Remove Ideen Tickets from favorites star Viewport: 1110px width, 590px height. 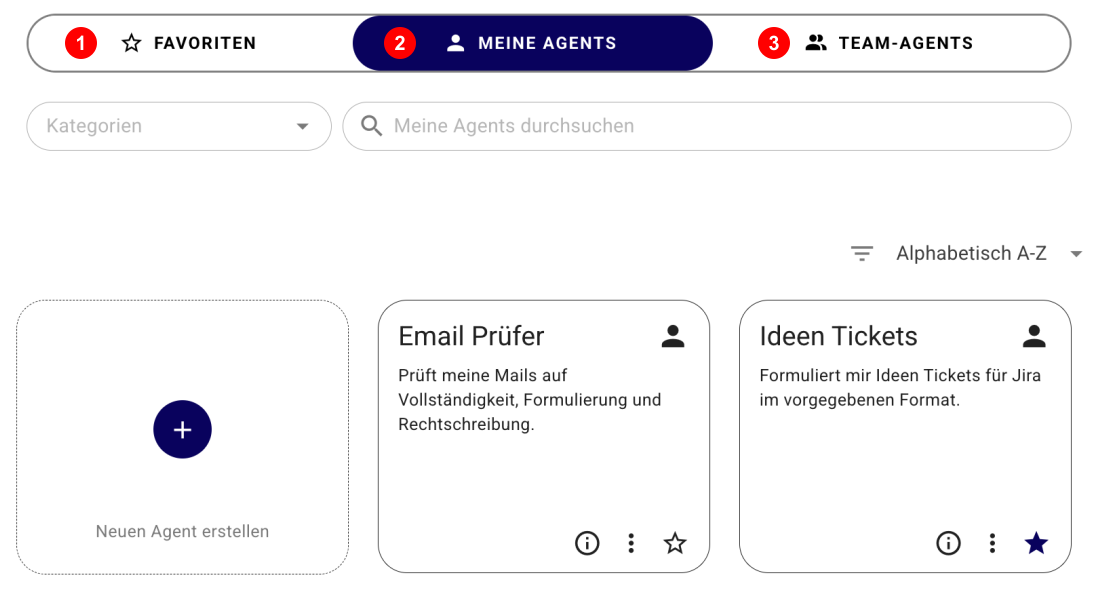click(x=1036, y=543)
